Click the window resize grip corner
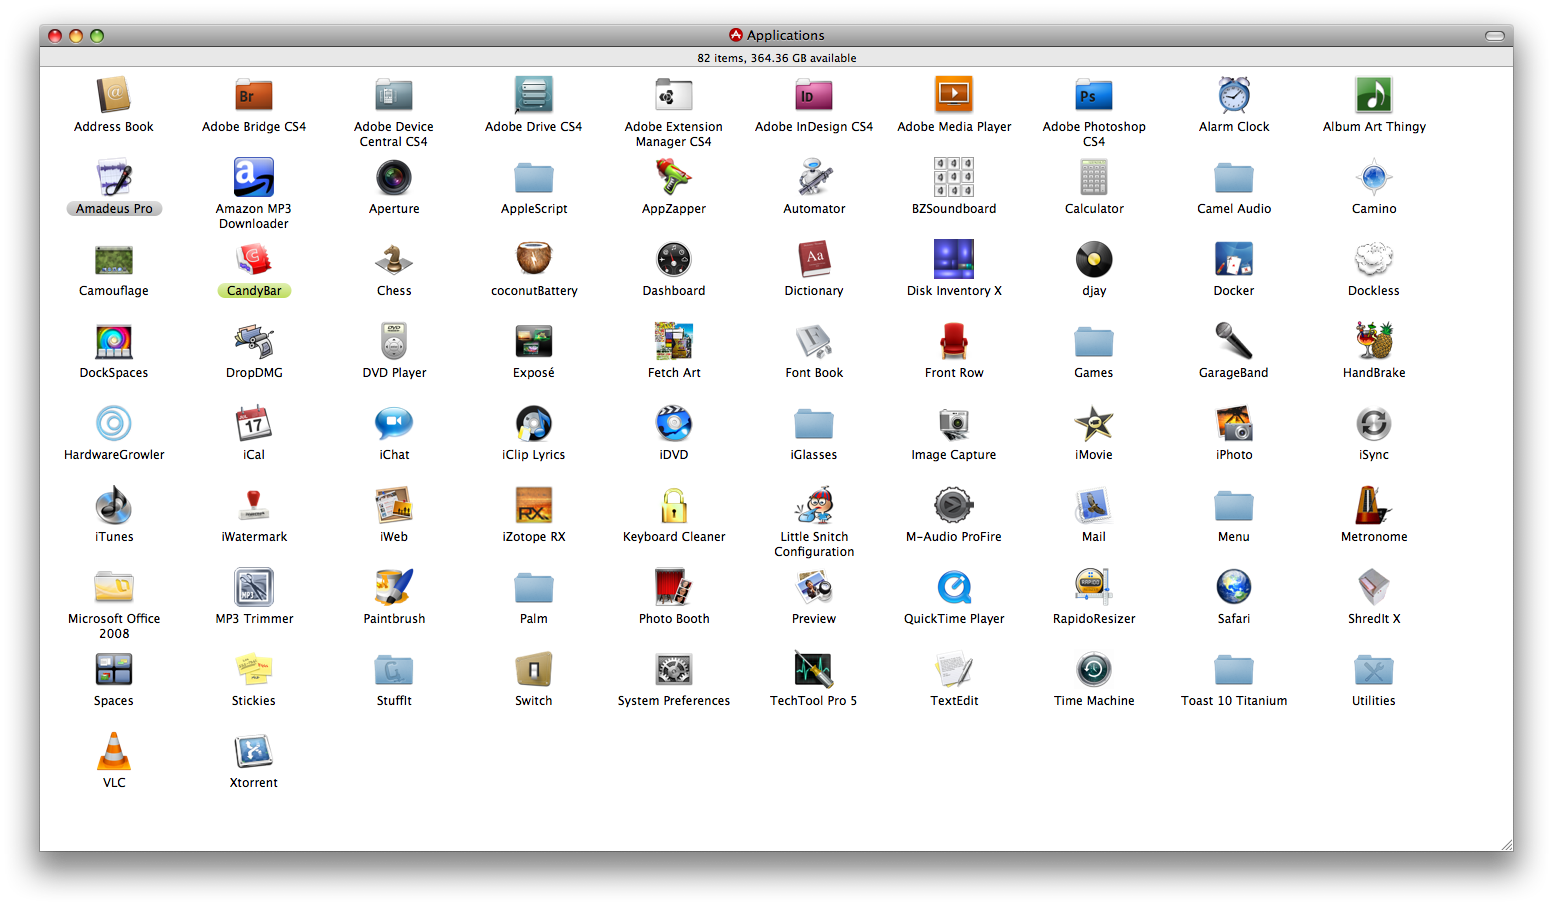 [x=1506, y=844]
